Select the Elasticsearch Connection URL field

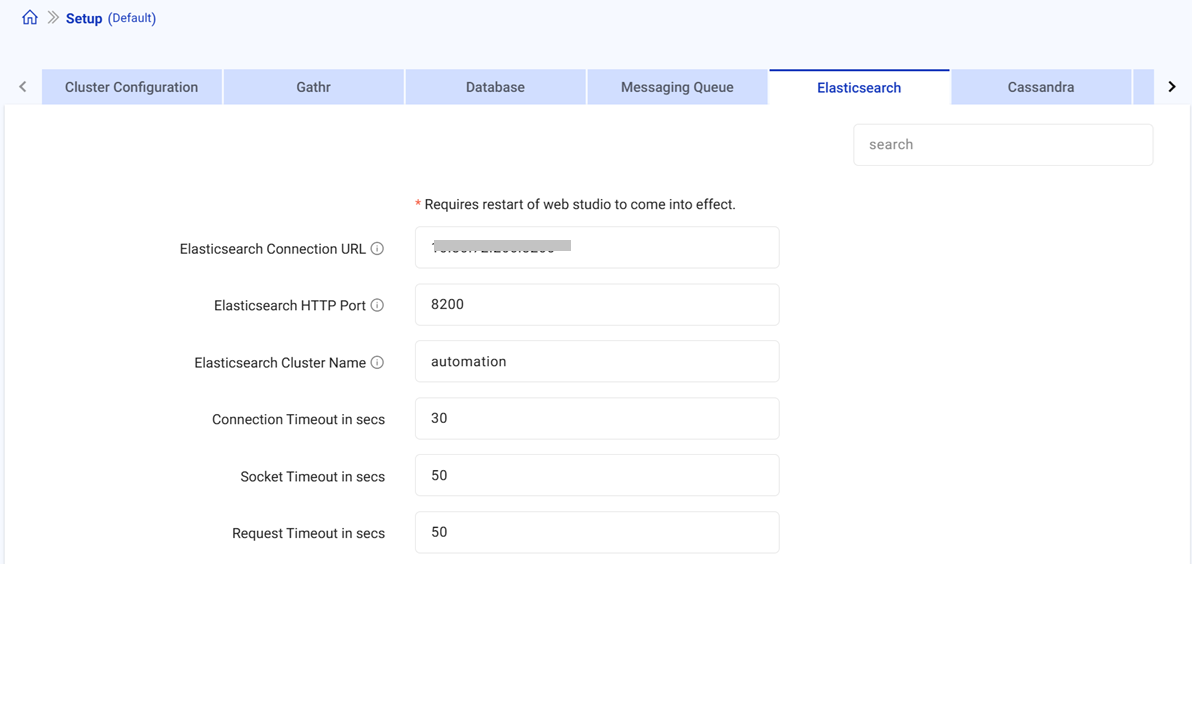click(x=597, y=247)
